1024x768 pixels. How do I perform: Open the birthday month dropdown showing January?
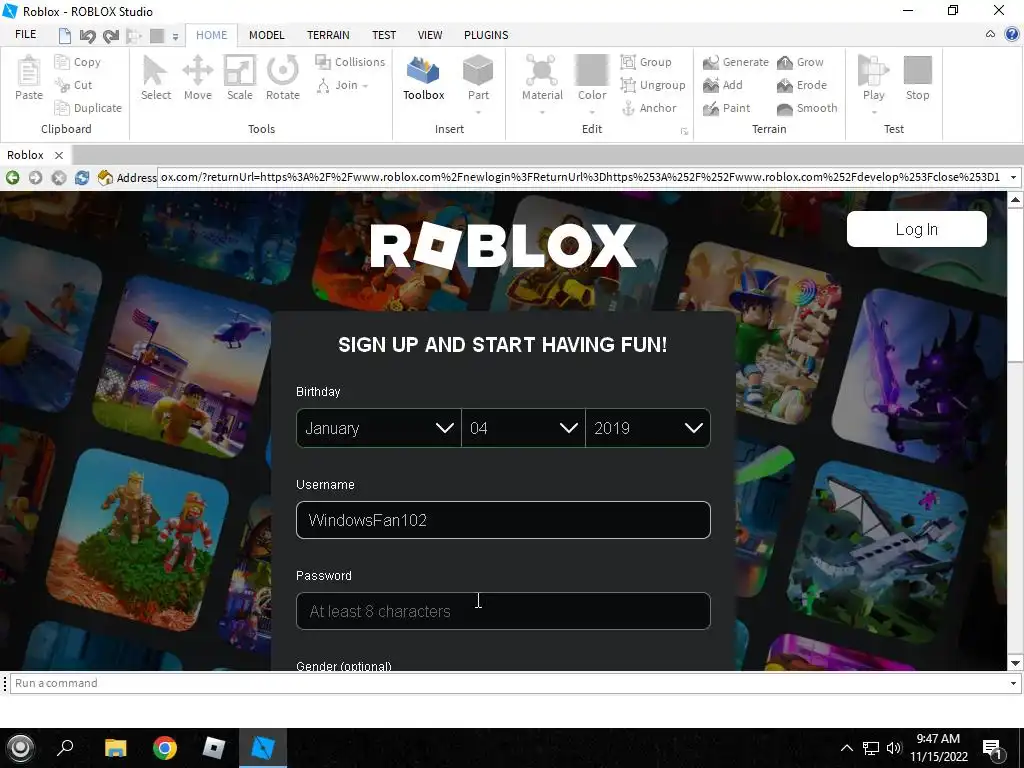point(379,428)
